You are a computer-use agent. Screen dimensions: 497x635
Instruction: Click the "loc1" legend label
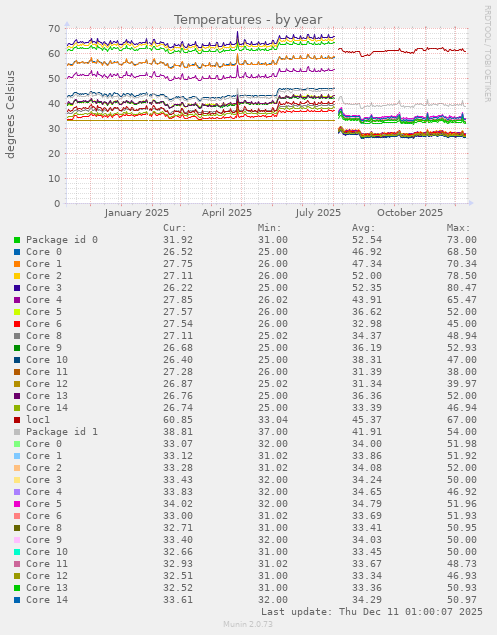[38, 420]
